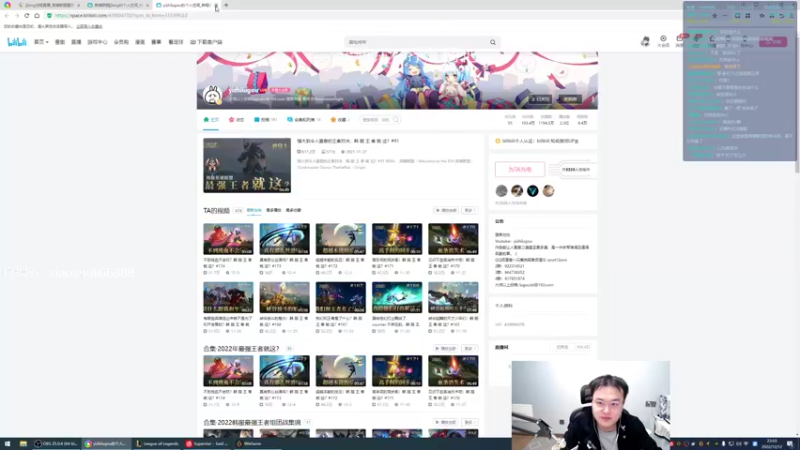Select the 主页 tab in channel nav
Screen dimensions: 800x450
pos(211,120)
